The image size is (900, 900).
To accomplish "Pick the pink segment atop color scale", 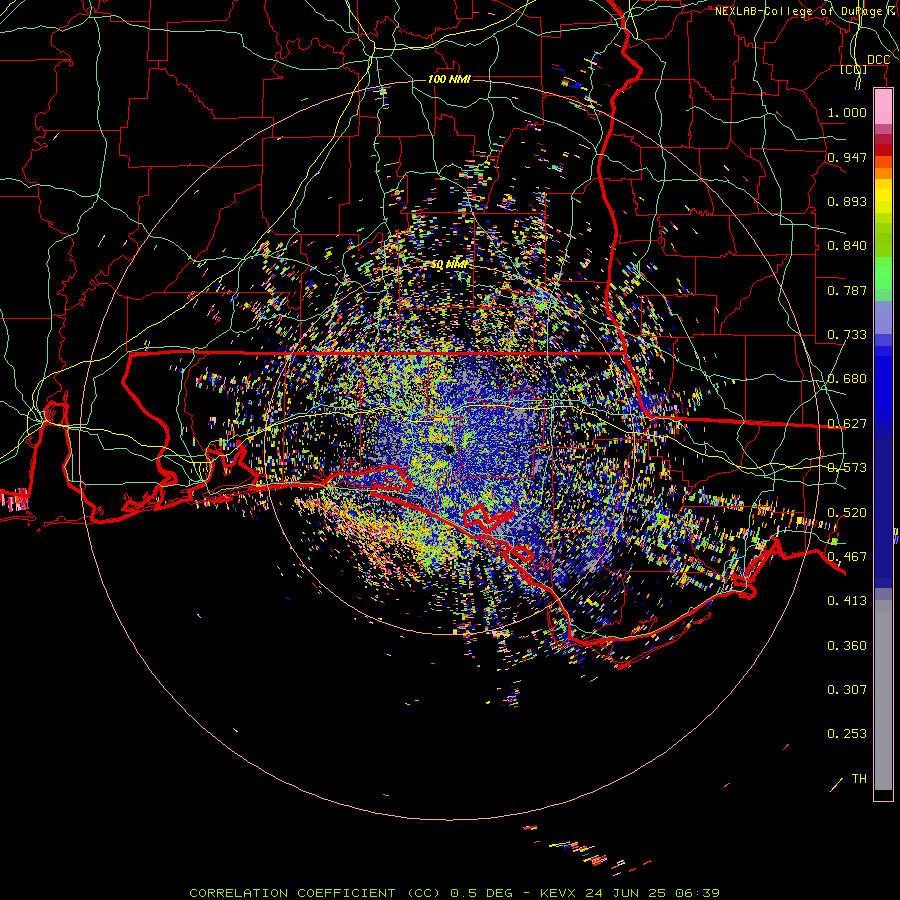I will [883, 107].
